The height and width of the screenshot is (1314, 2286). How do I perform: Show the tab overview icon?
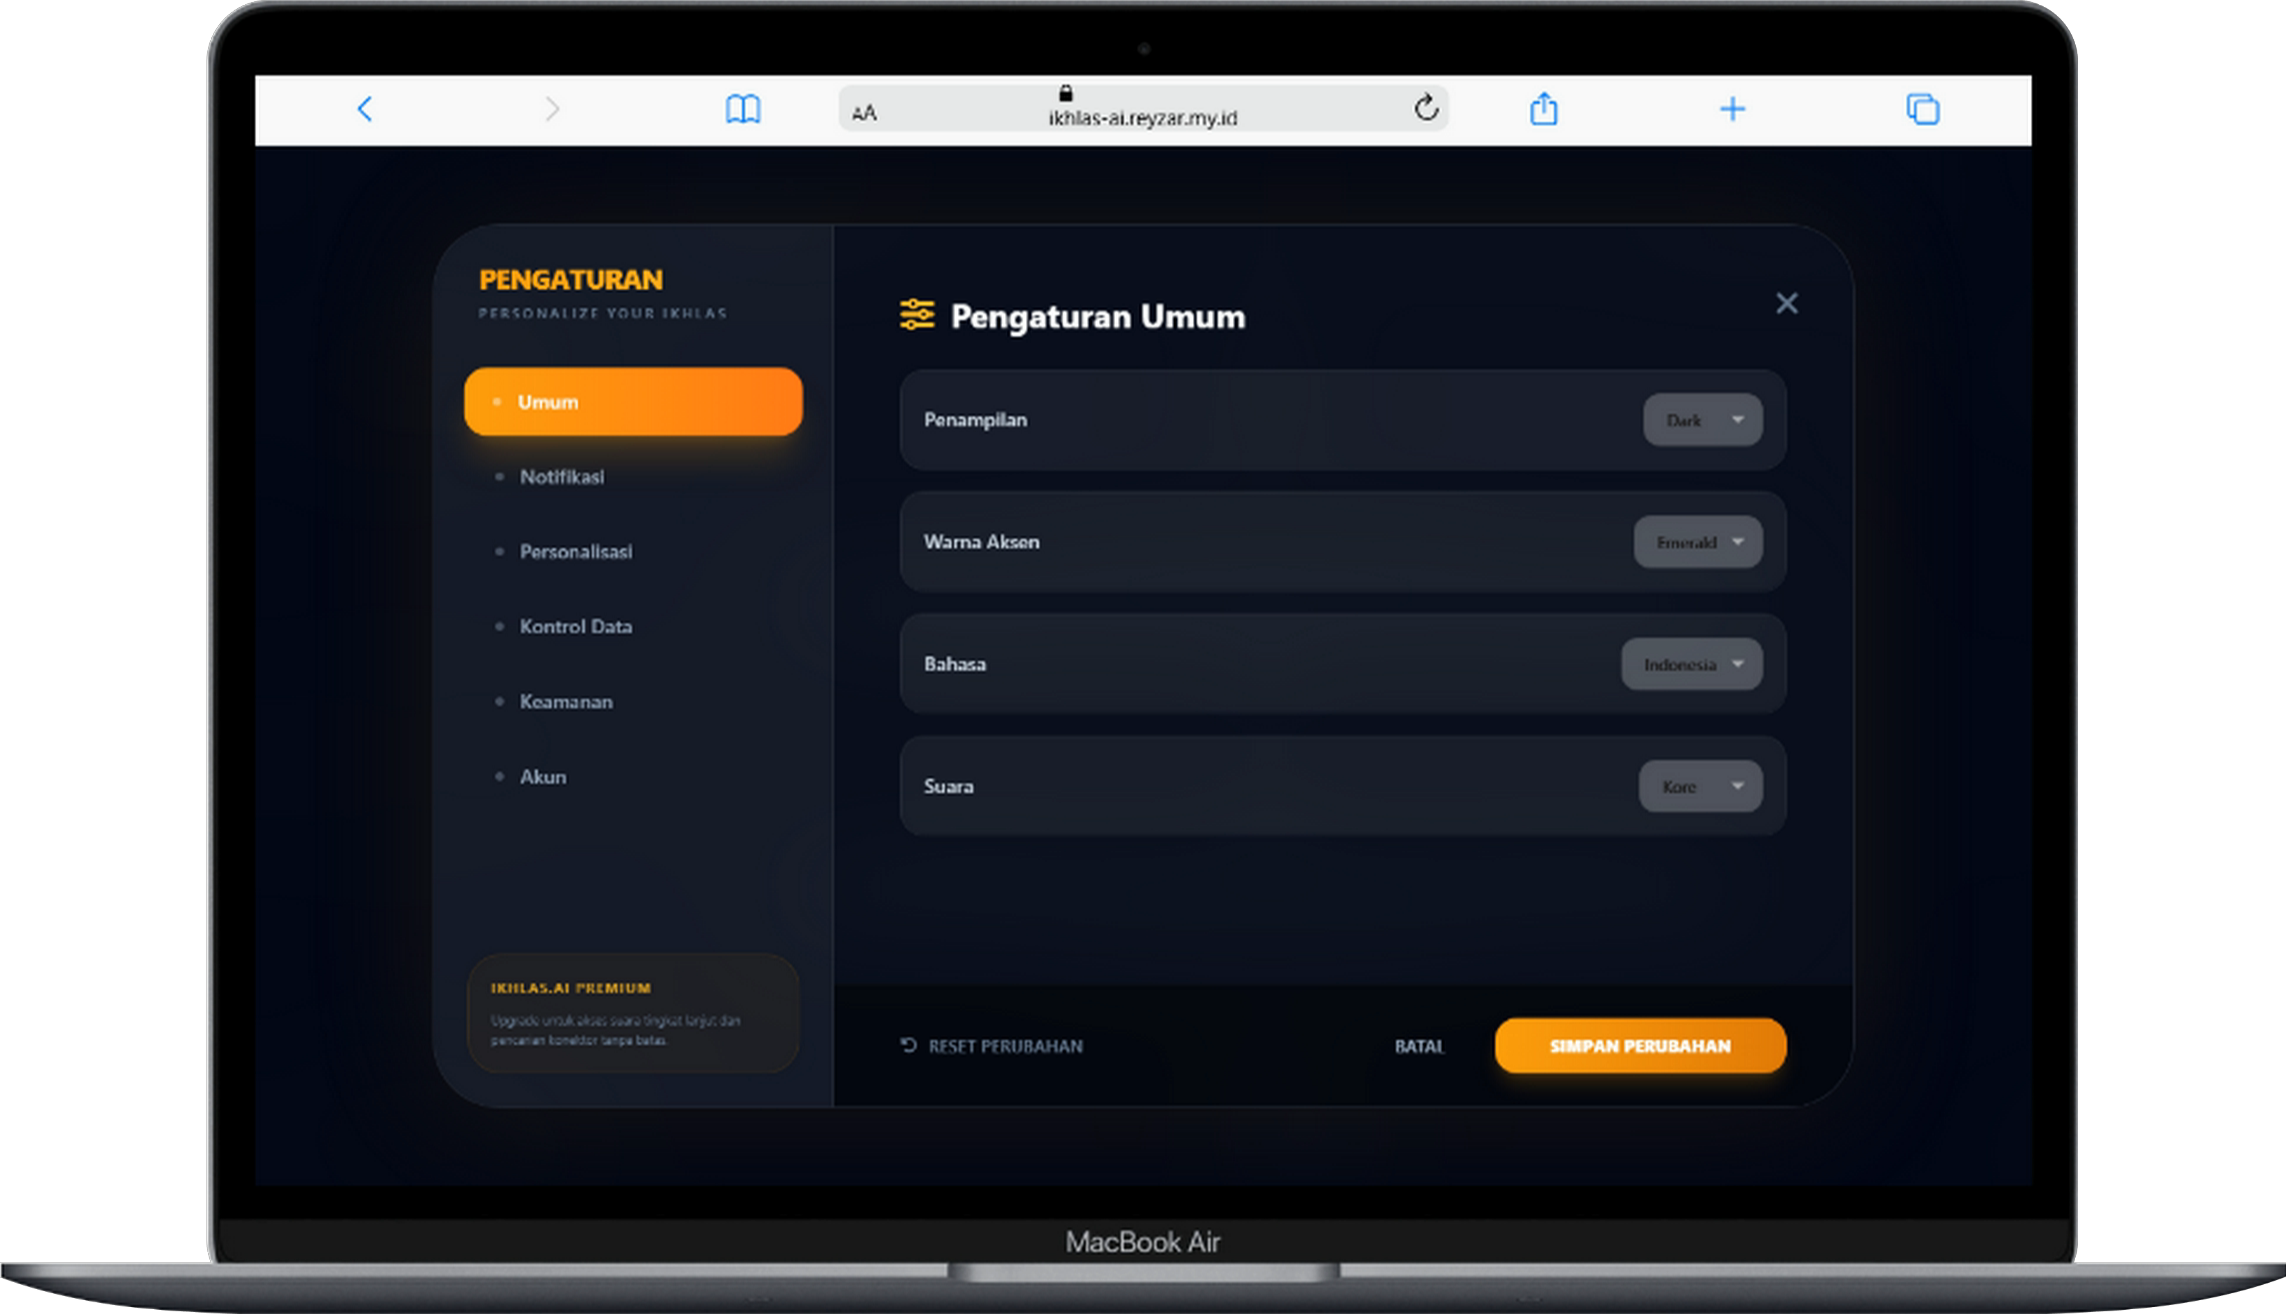coord(1922,109)
